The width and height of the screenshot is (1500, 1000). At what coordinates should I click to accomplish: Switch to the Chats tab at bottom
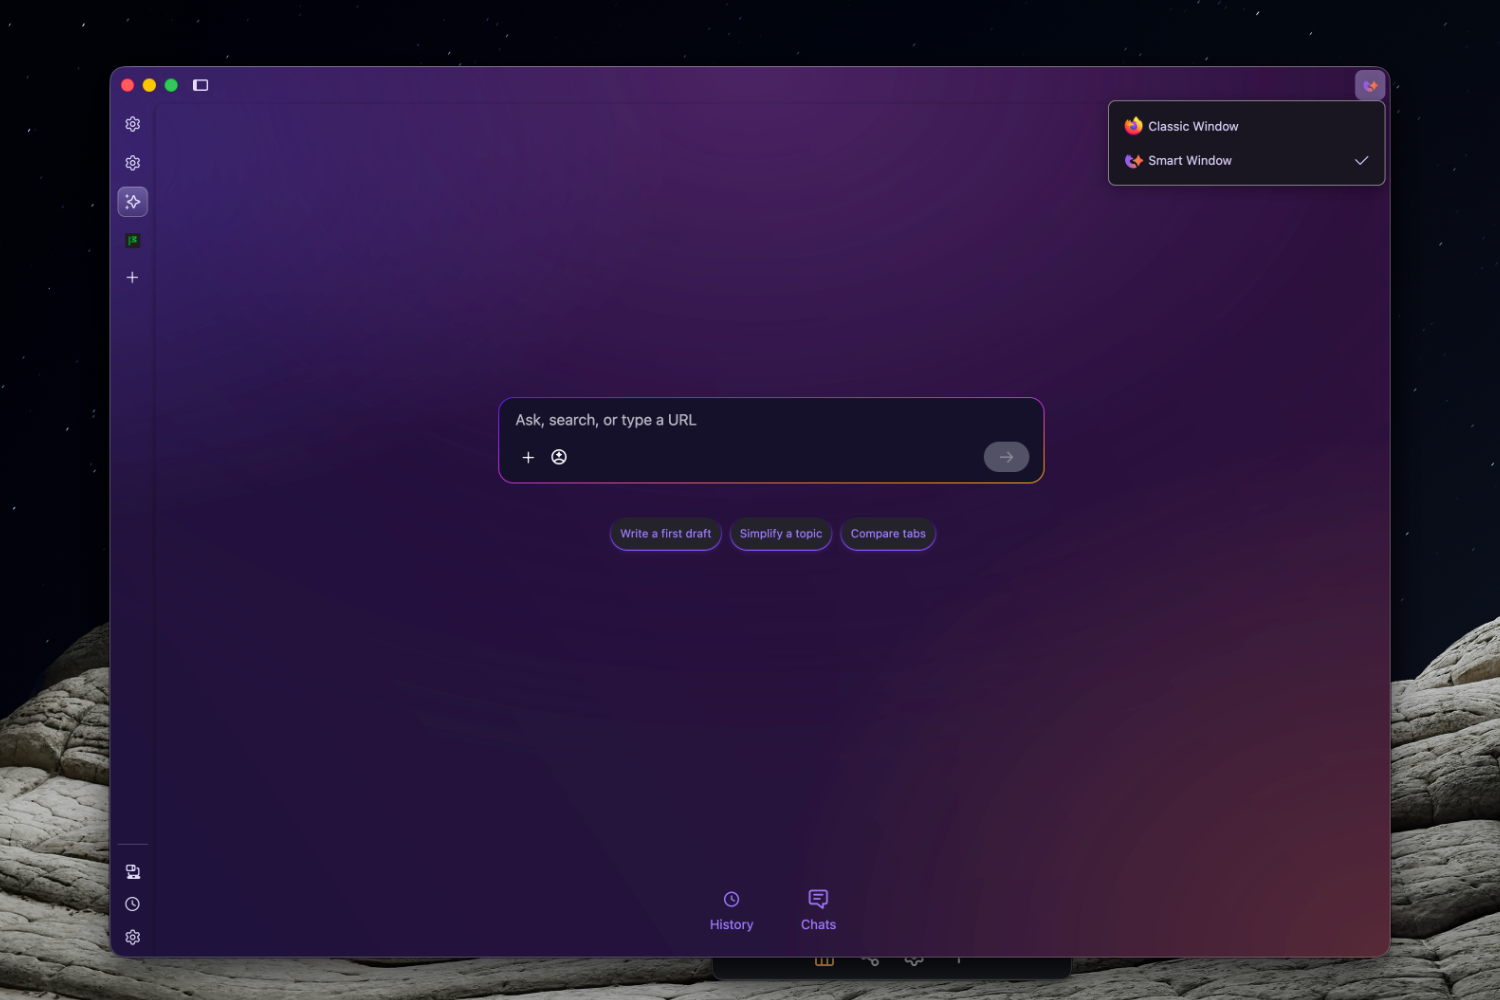point(818,910)
